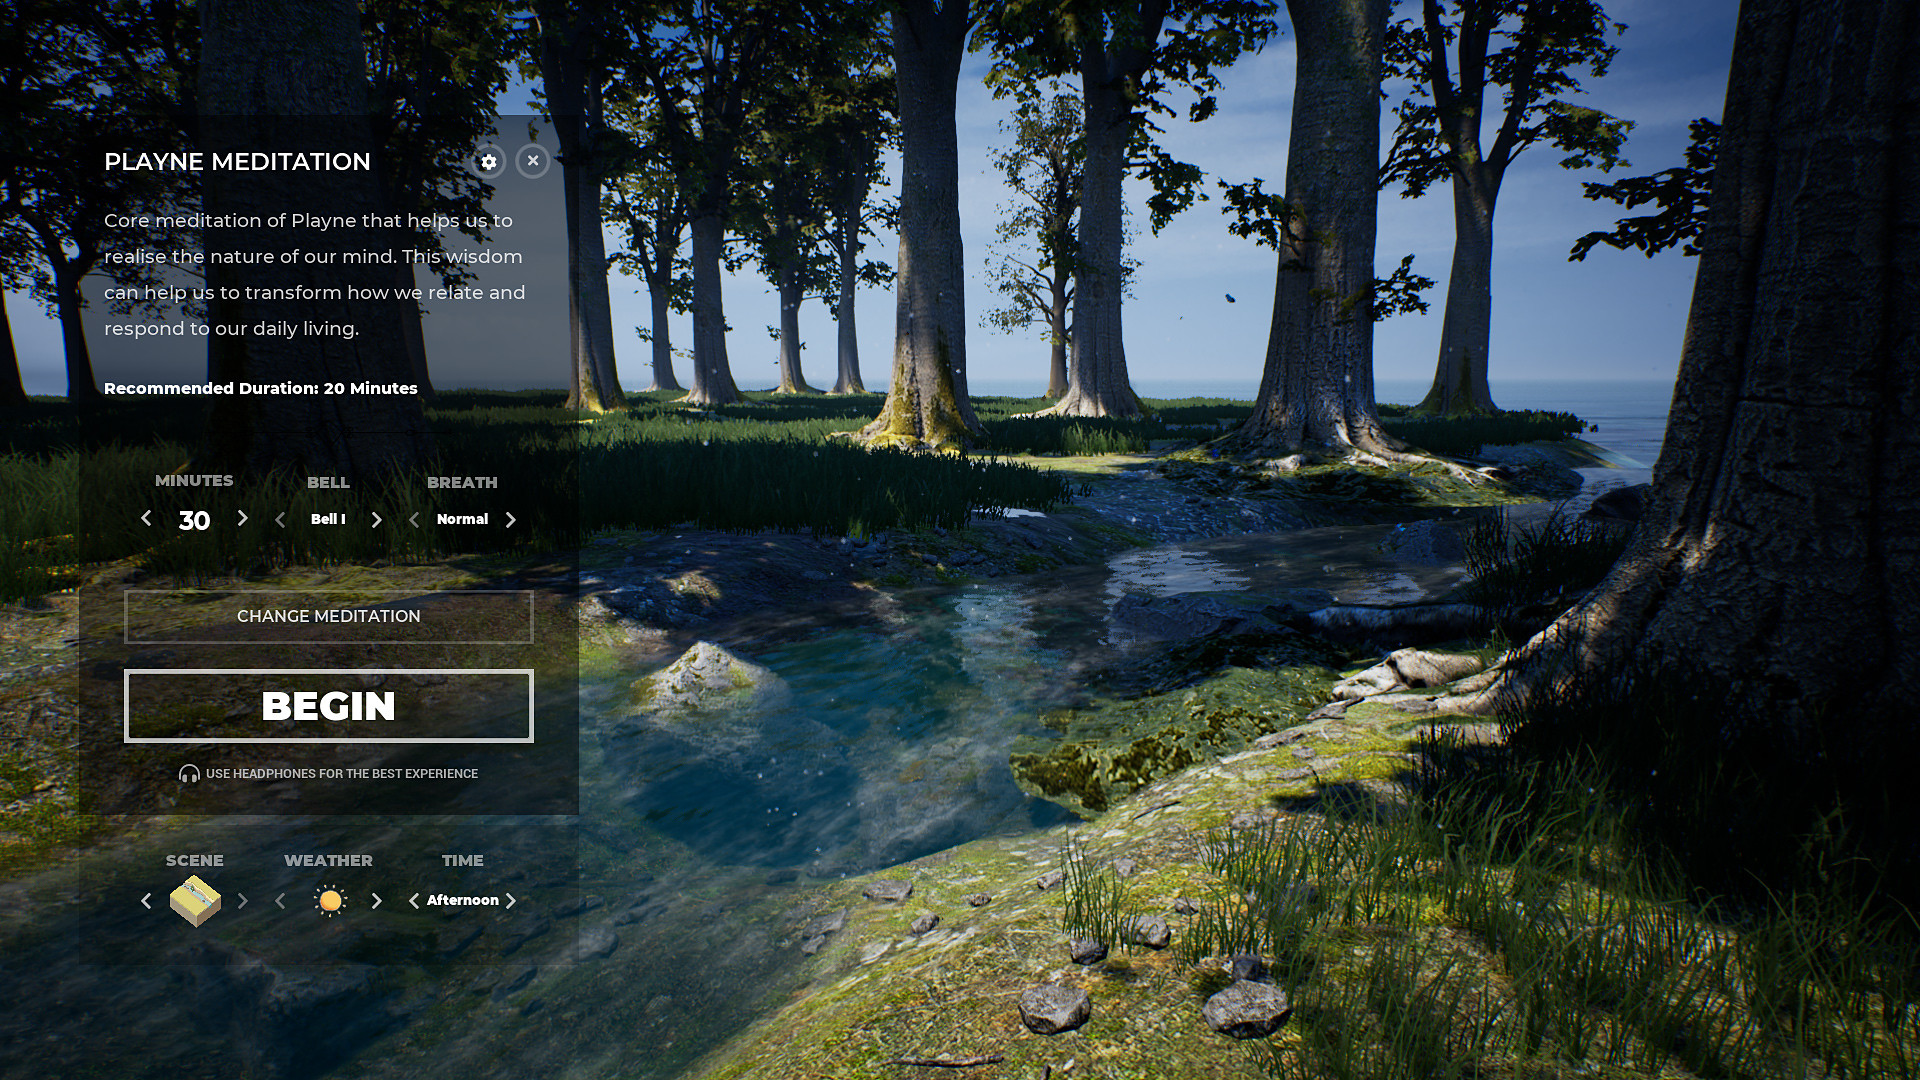Change time backward from Afternoon
This screenshot has height=1080, width=1920.
tap(413, 900)
